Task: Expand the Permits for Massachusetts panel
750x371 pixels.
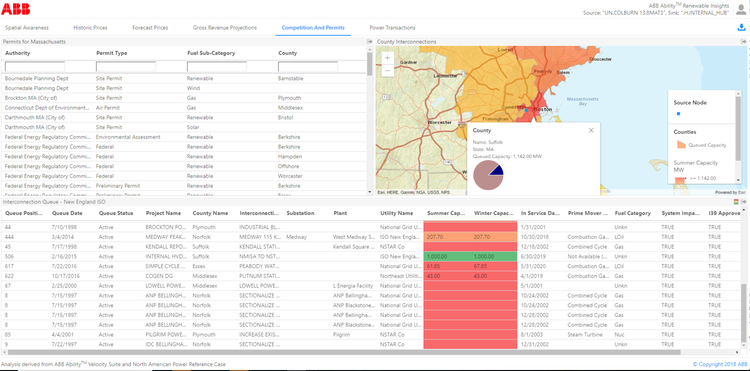Action: coord(369,42)
